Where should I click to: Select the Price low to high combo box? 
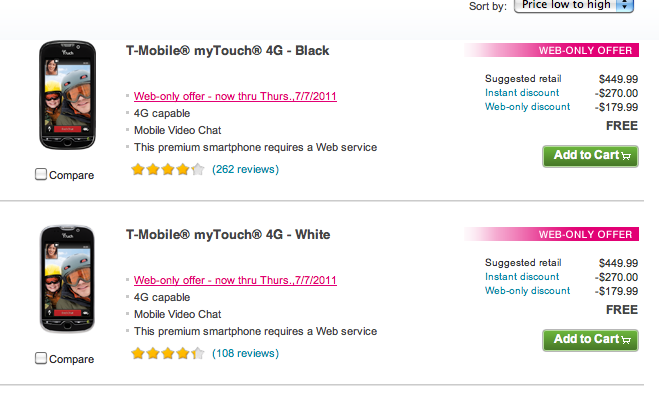(x=574, y=5)
